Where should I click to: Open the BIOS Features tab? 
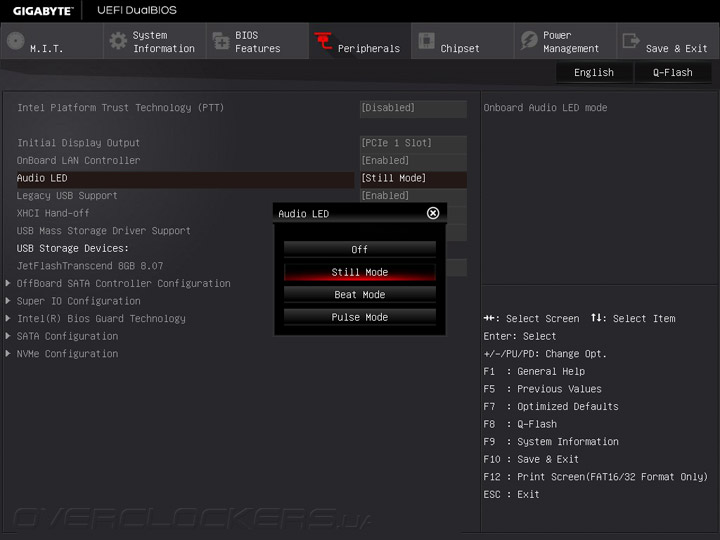[x=258, y=41]
